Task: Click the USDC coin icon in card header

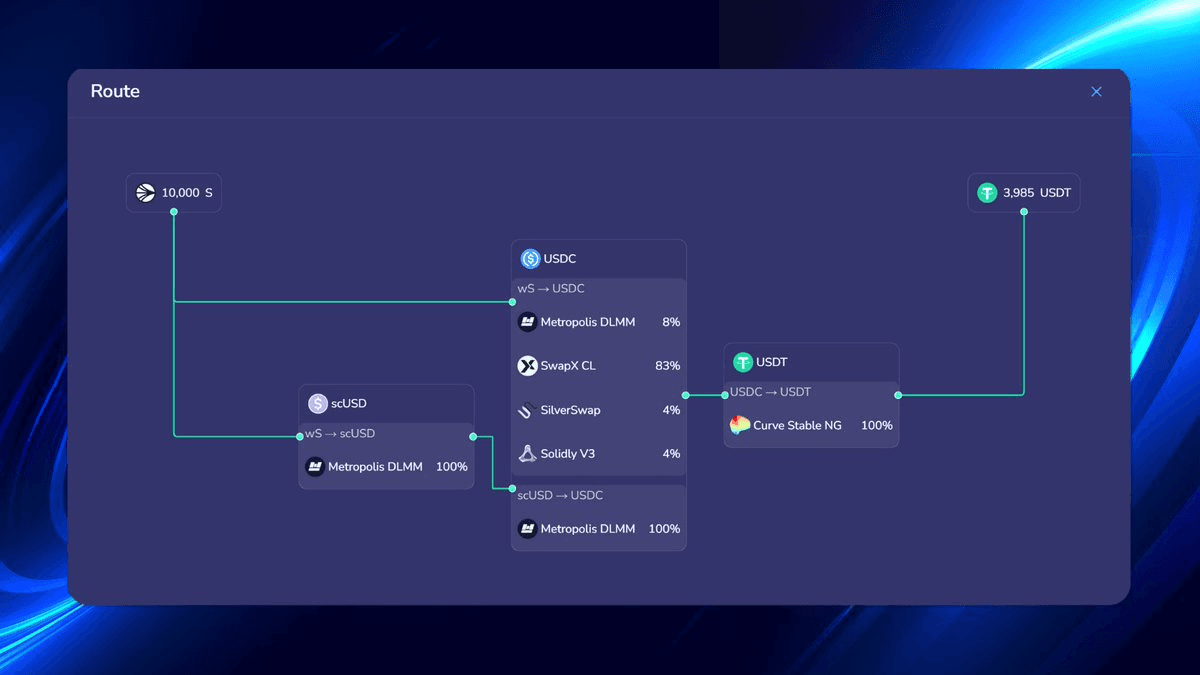Action: click(530, 259)
